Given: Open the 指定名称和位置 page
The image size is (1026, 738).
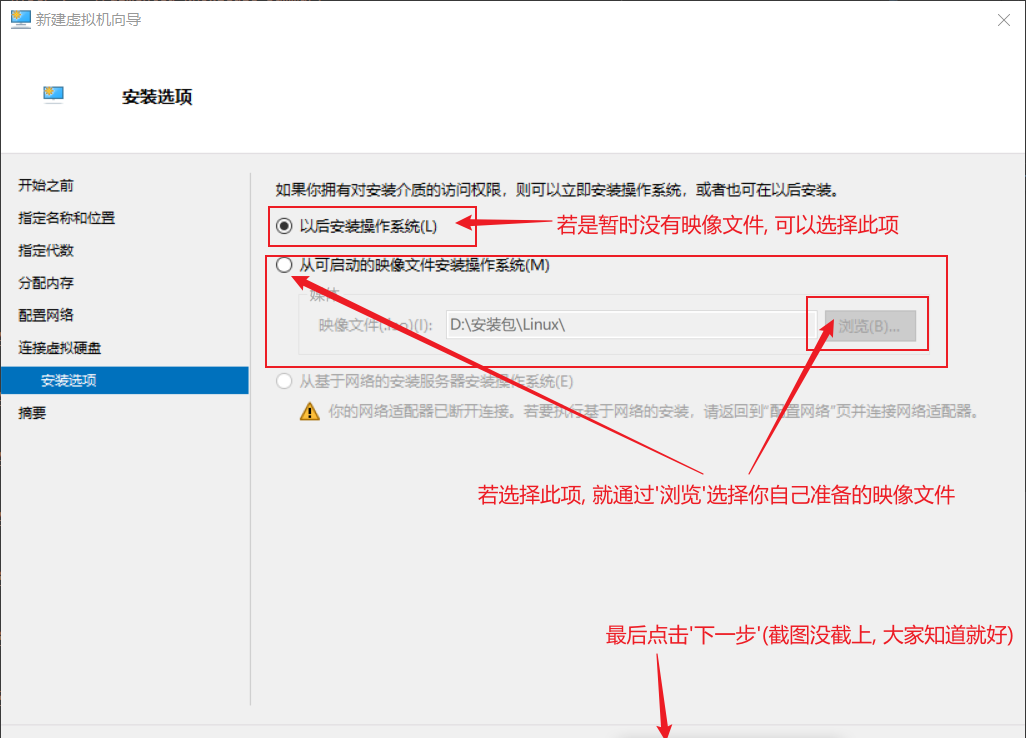Looking at the screenshot, I should tap(66, 218).
